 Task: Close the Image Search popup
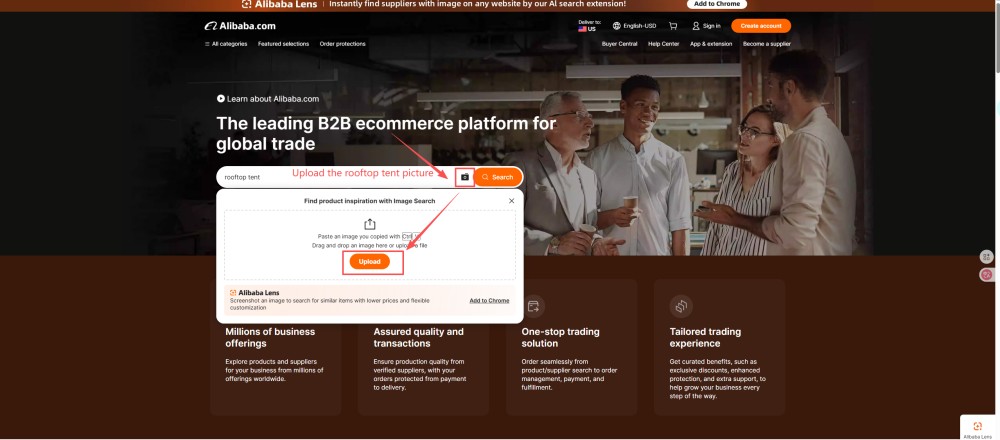tap(511, 201)
